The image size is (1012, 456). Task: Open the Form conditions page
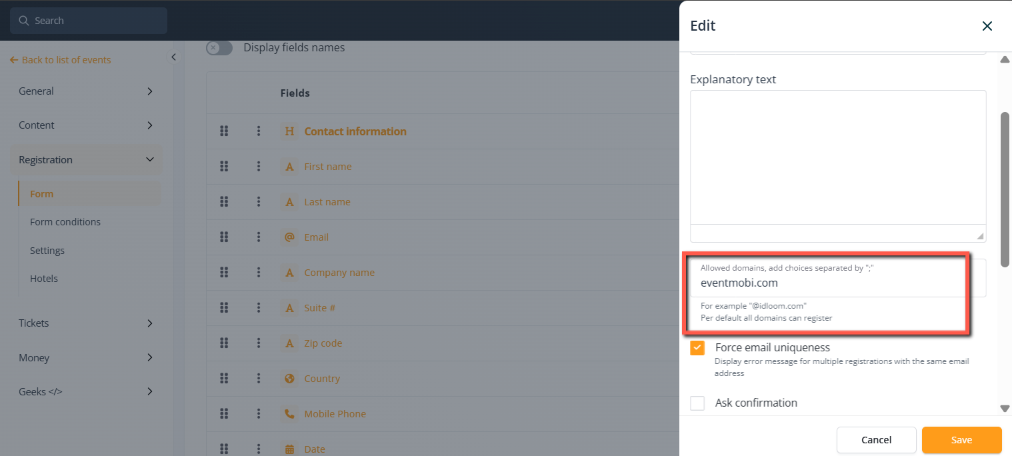pyautogui.click(x=65, y=222)
